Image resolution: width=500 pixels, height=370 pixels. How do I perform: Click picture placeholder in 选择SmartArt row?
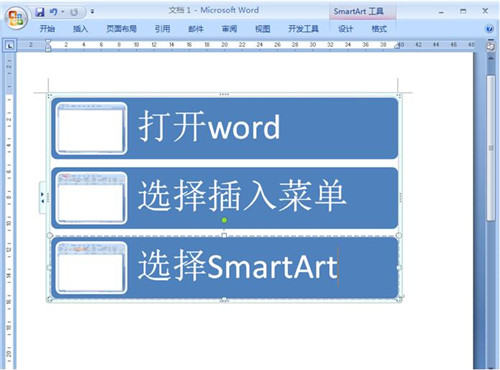click(91, 268)
